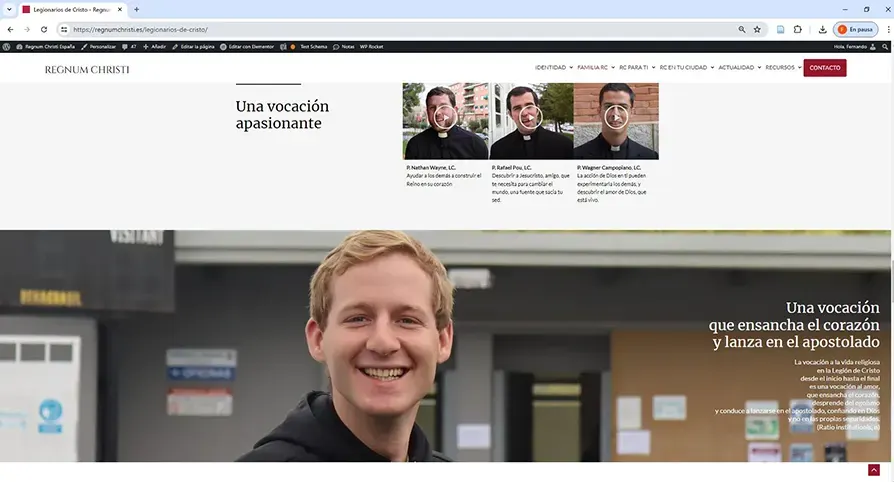Click the URL address bar

(x=400, y=29)
